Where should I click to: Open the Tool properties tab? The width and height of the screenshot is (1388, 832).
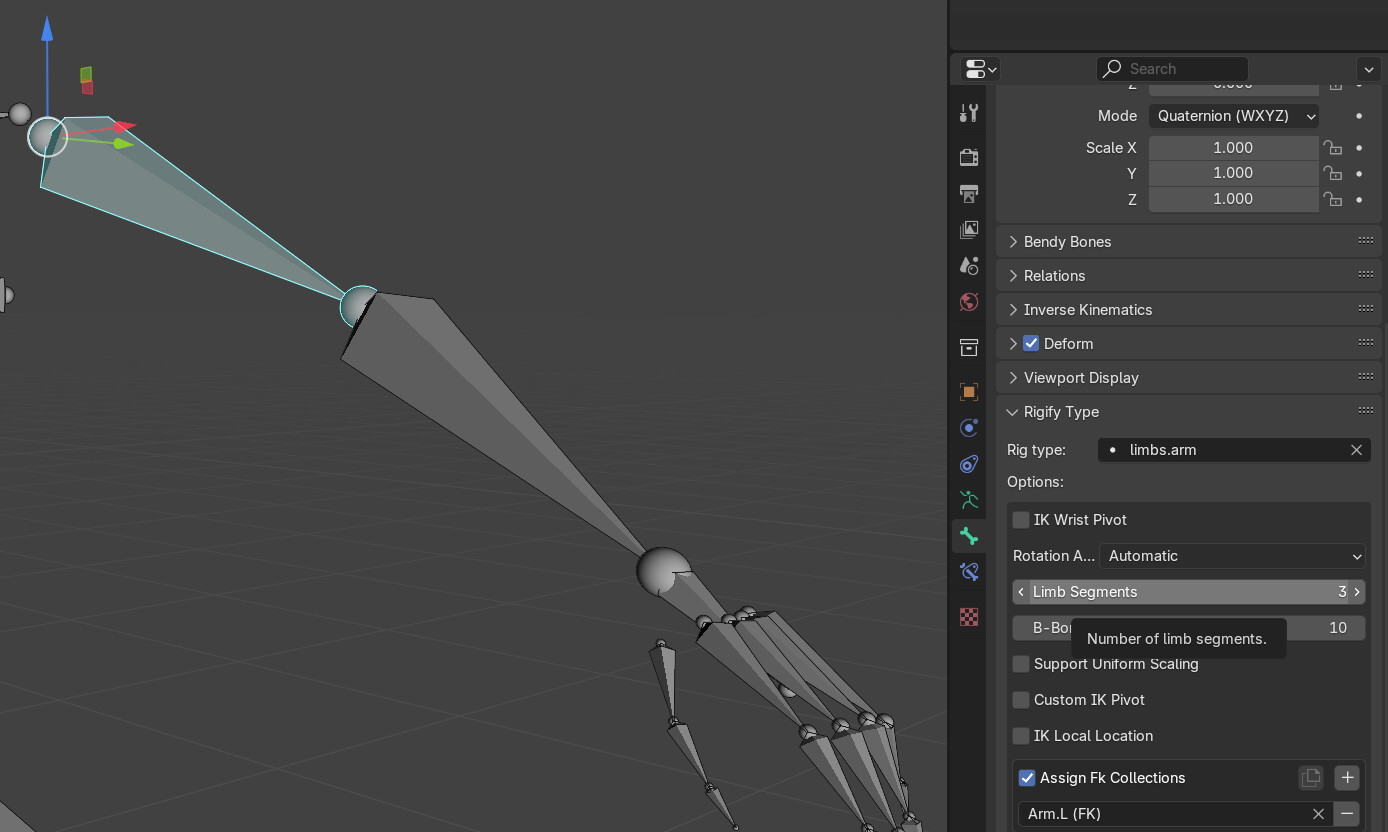tap(968, 113)
